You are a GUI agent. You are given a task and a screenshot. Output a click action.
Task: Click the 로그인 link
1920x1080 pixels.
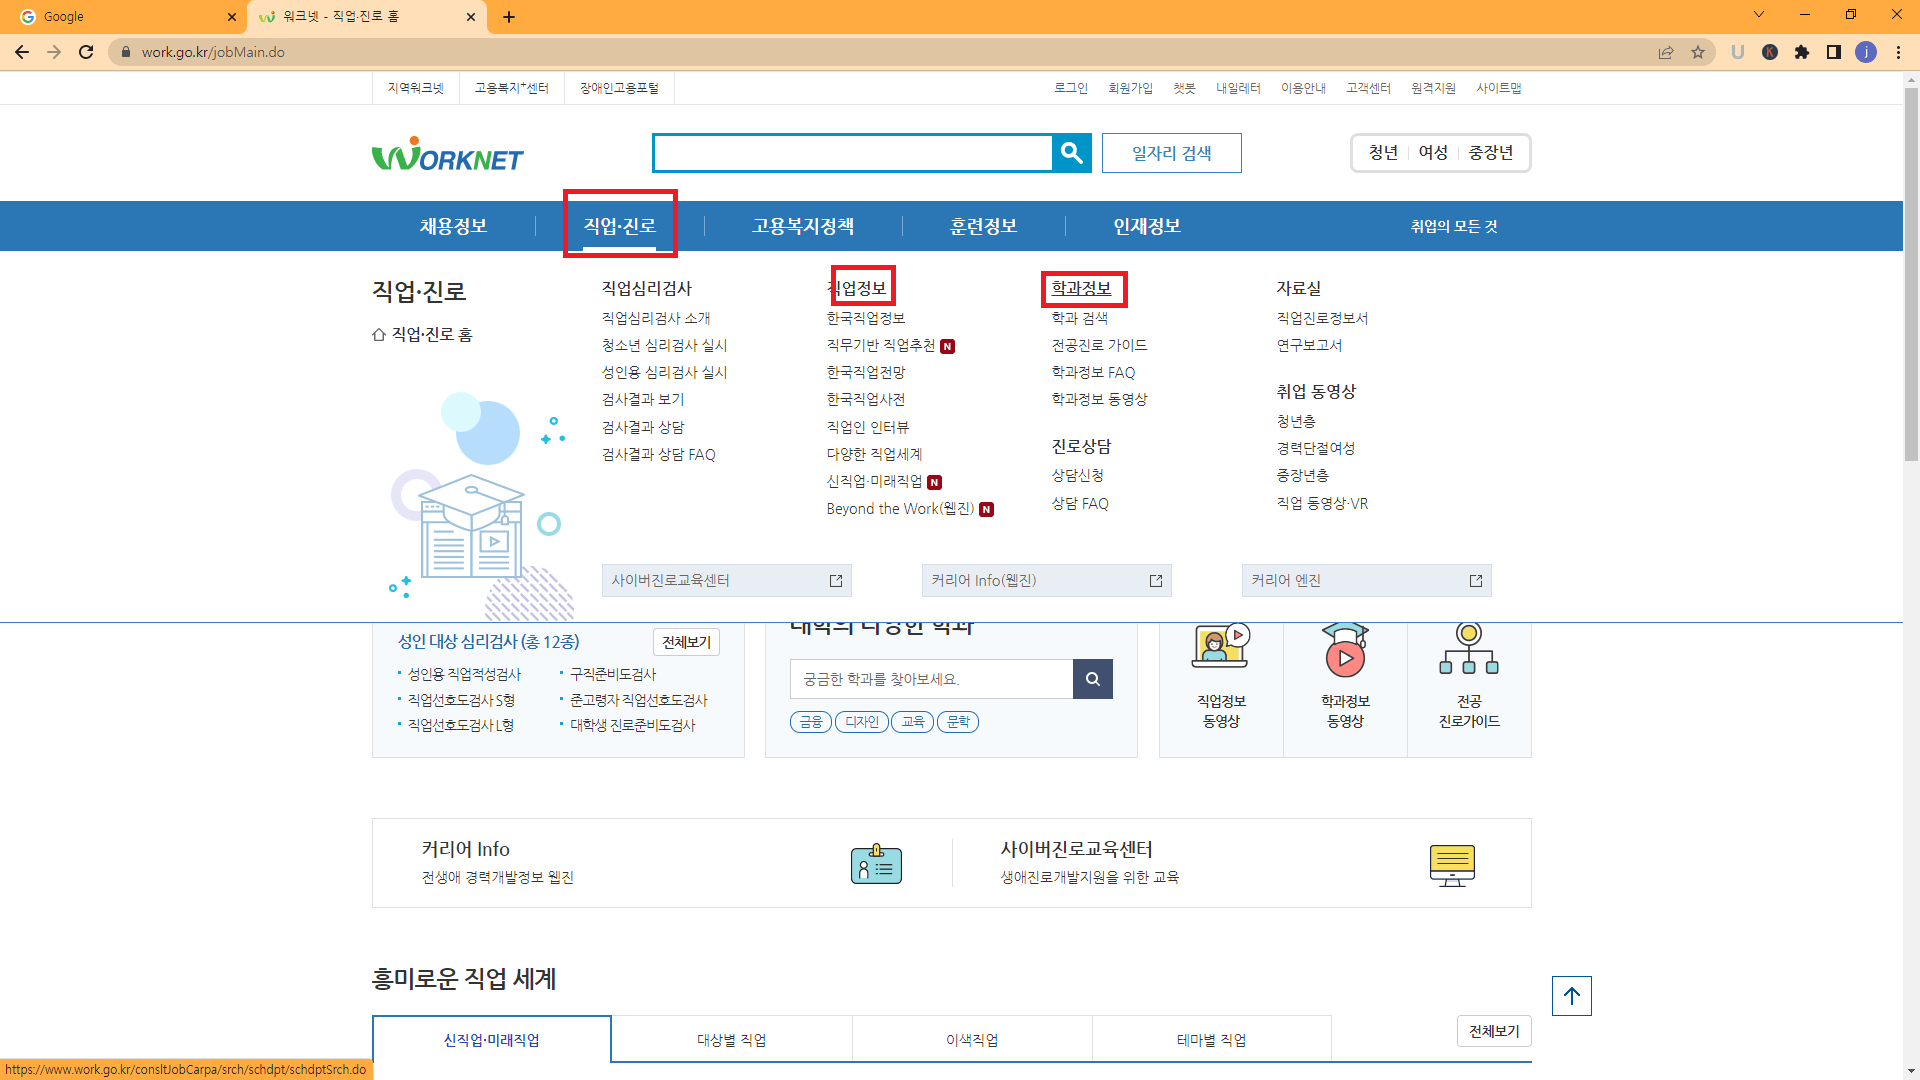tap(1070, 88)
